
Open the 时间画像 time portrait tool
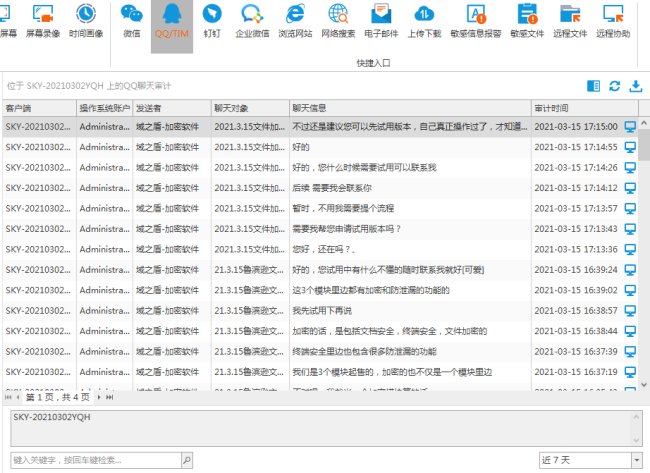(86, 21)
